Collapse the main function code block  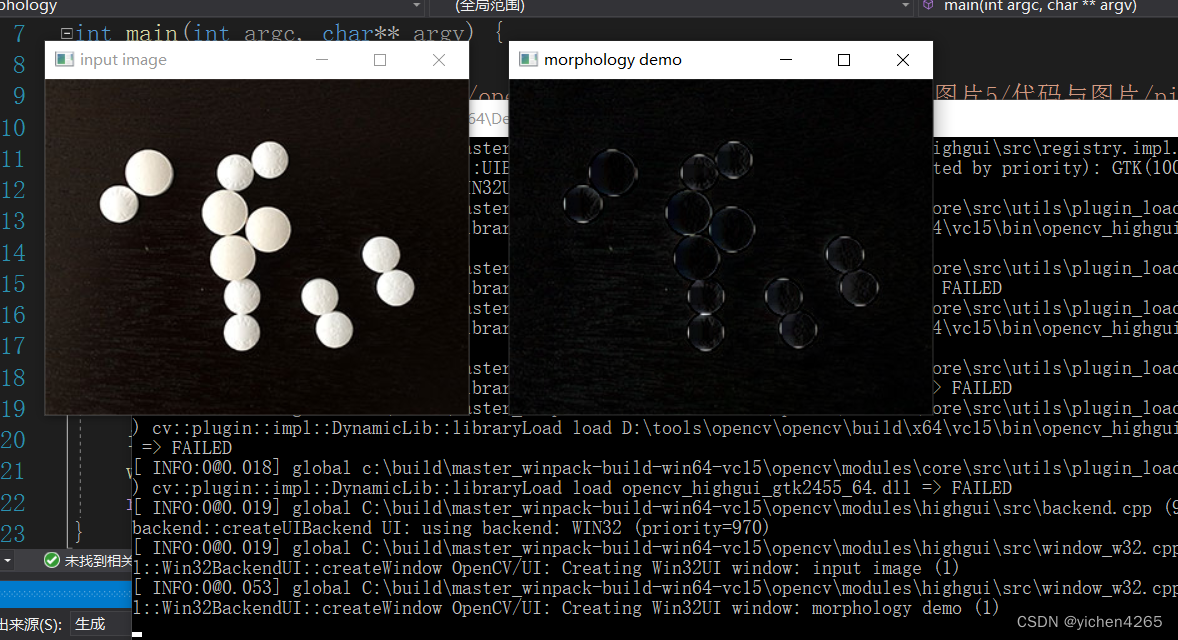[x=67, y=33]
